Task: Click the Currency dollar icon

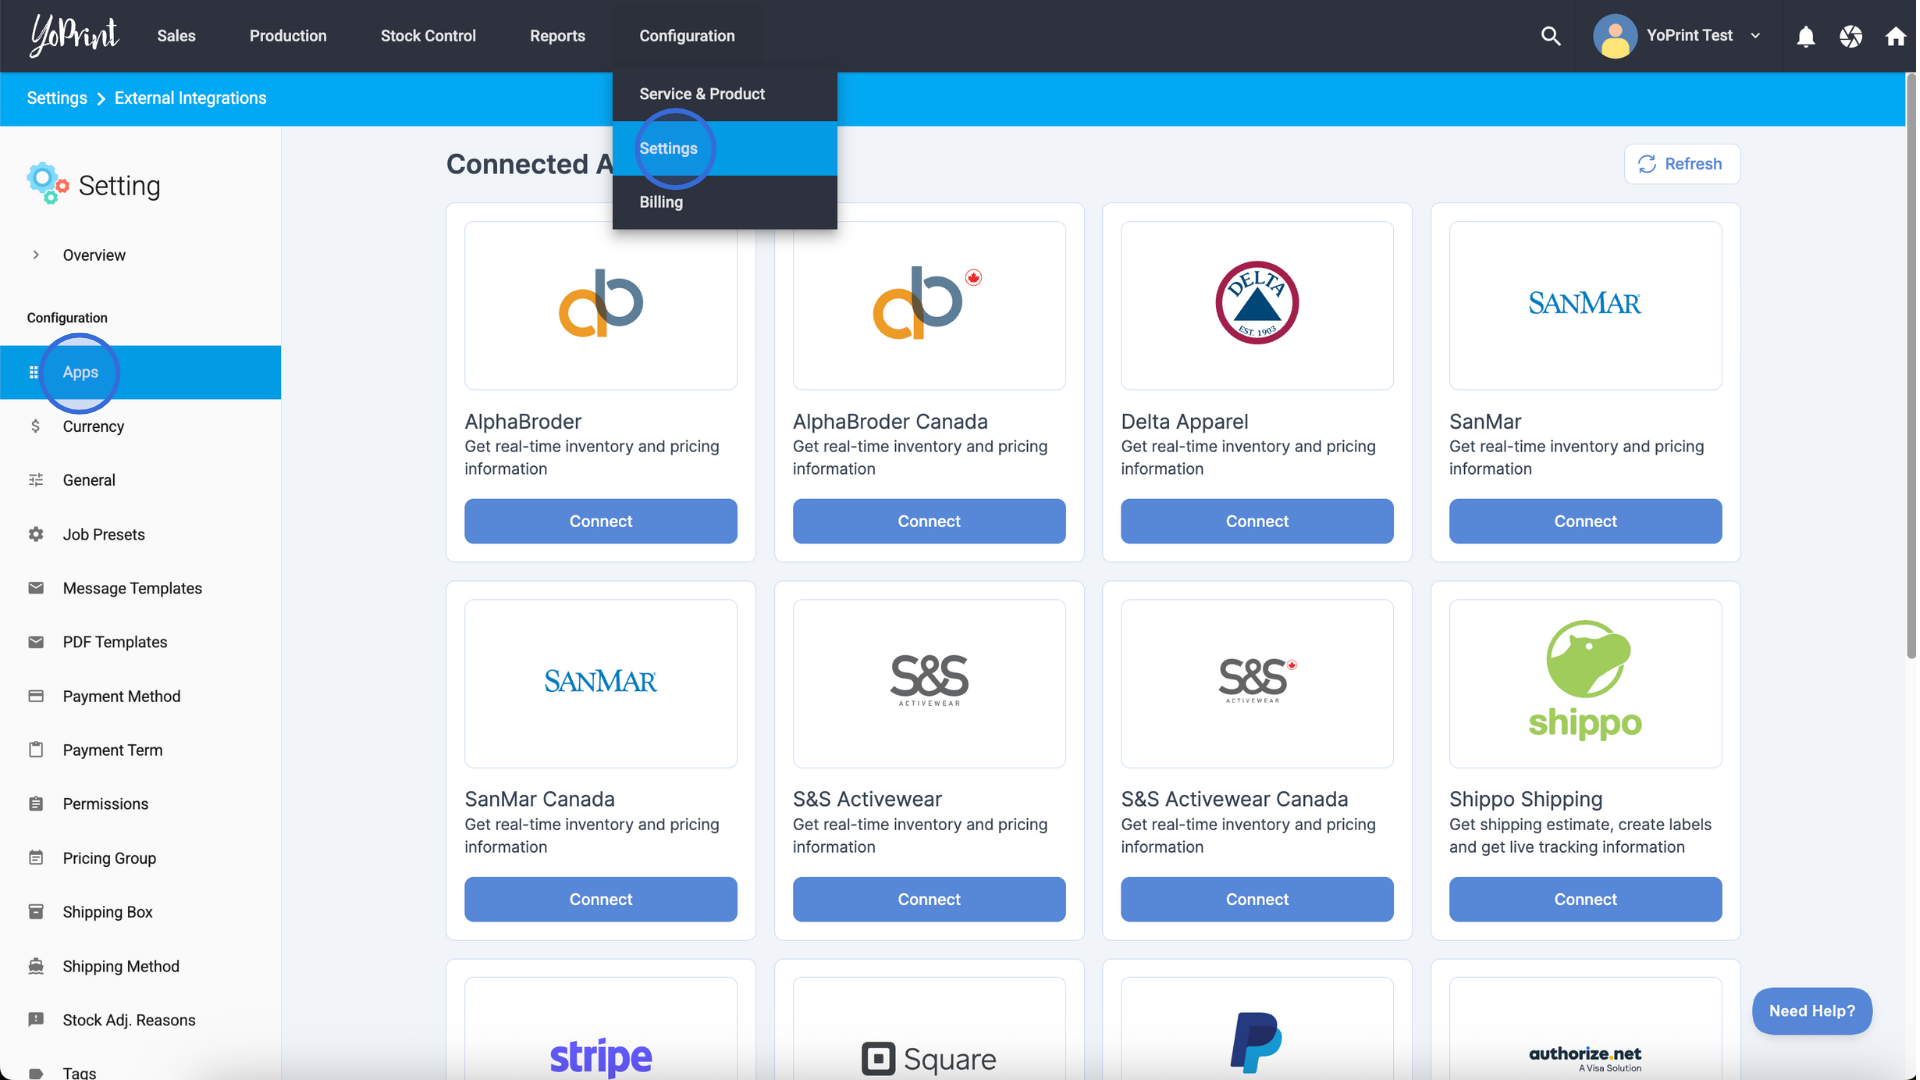Action: click(36, 426)
